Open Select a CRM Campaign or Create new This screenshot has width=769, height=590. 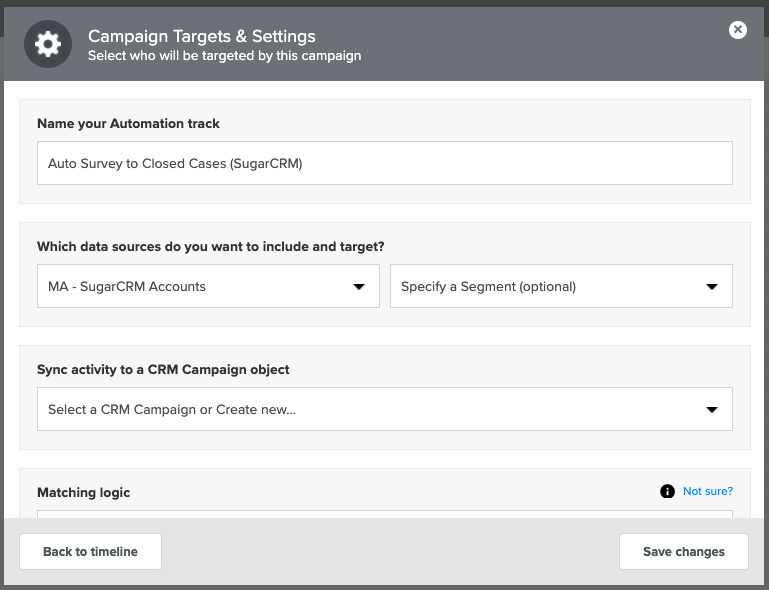(385, 409)
